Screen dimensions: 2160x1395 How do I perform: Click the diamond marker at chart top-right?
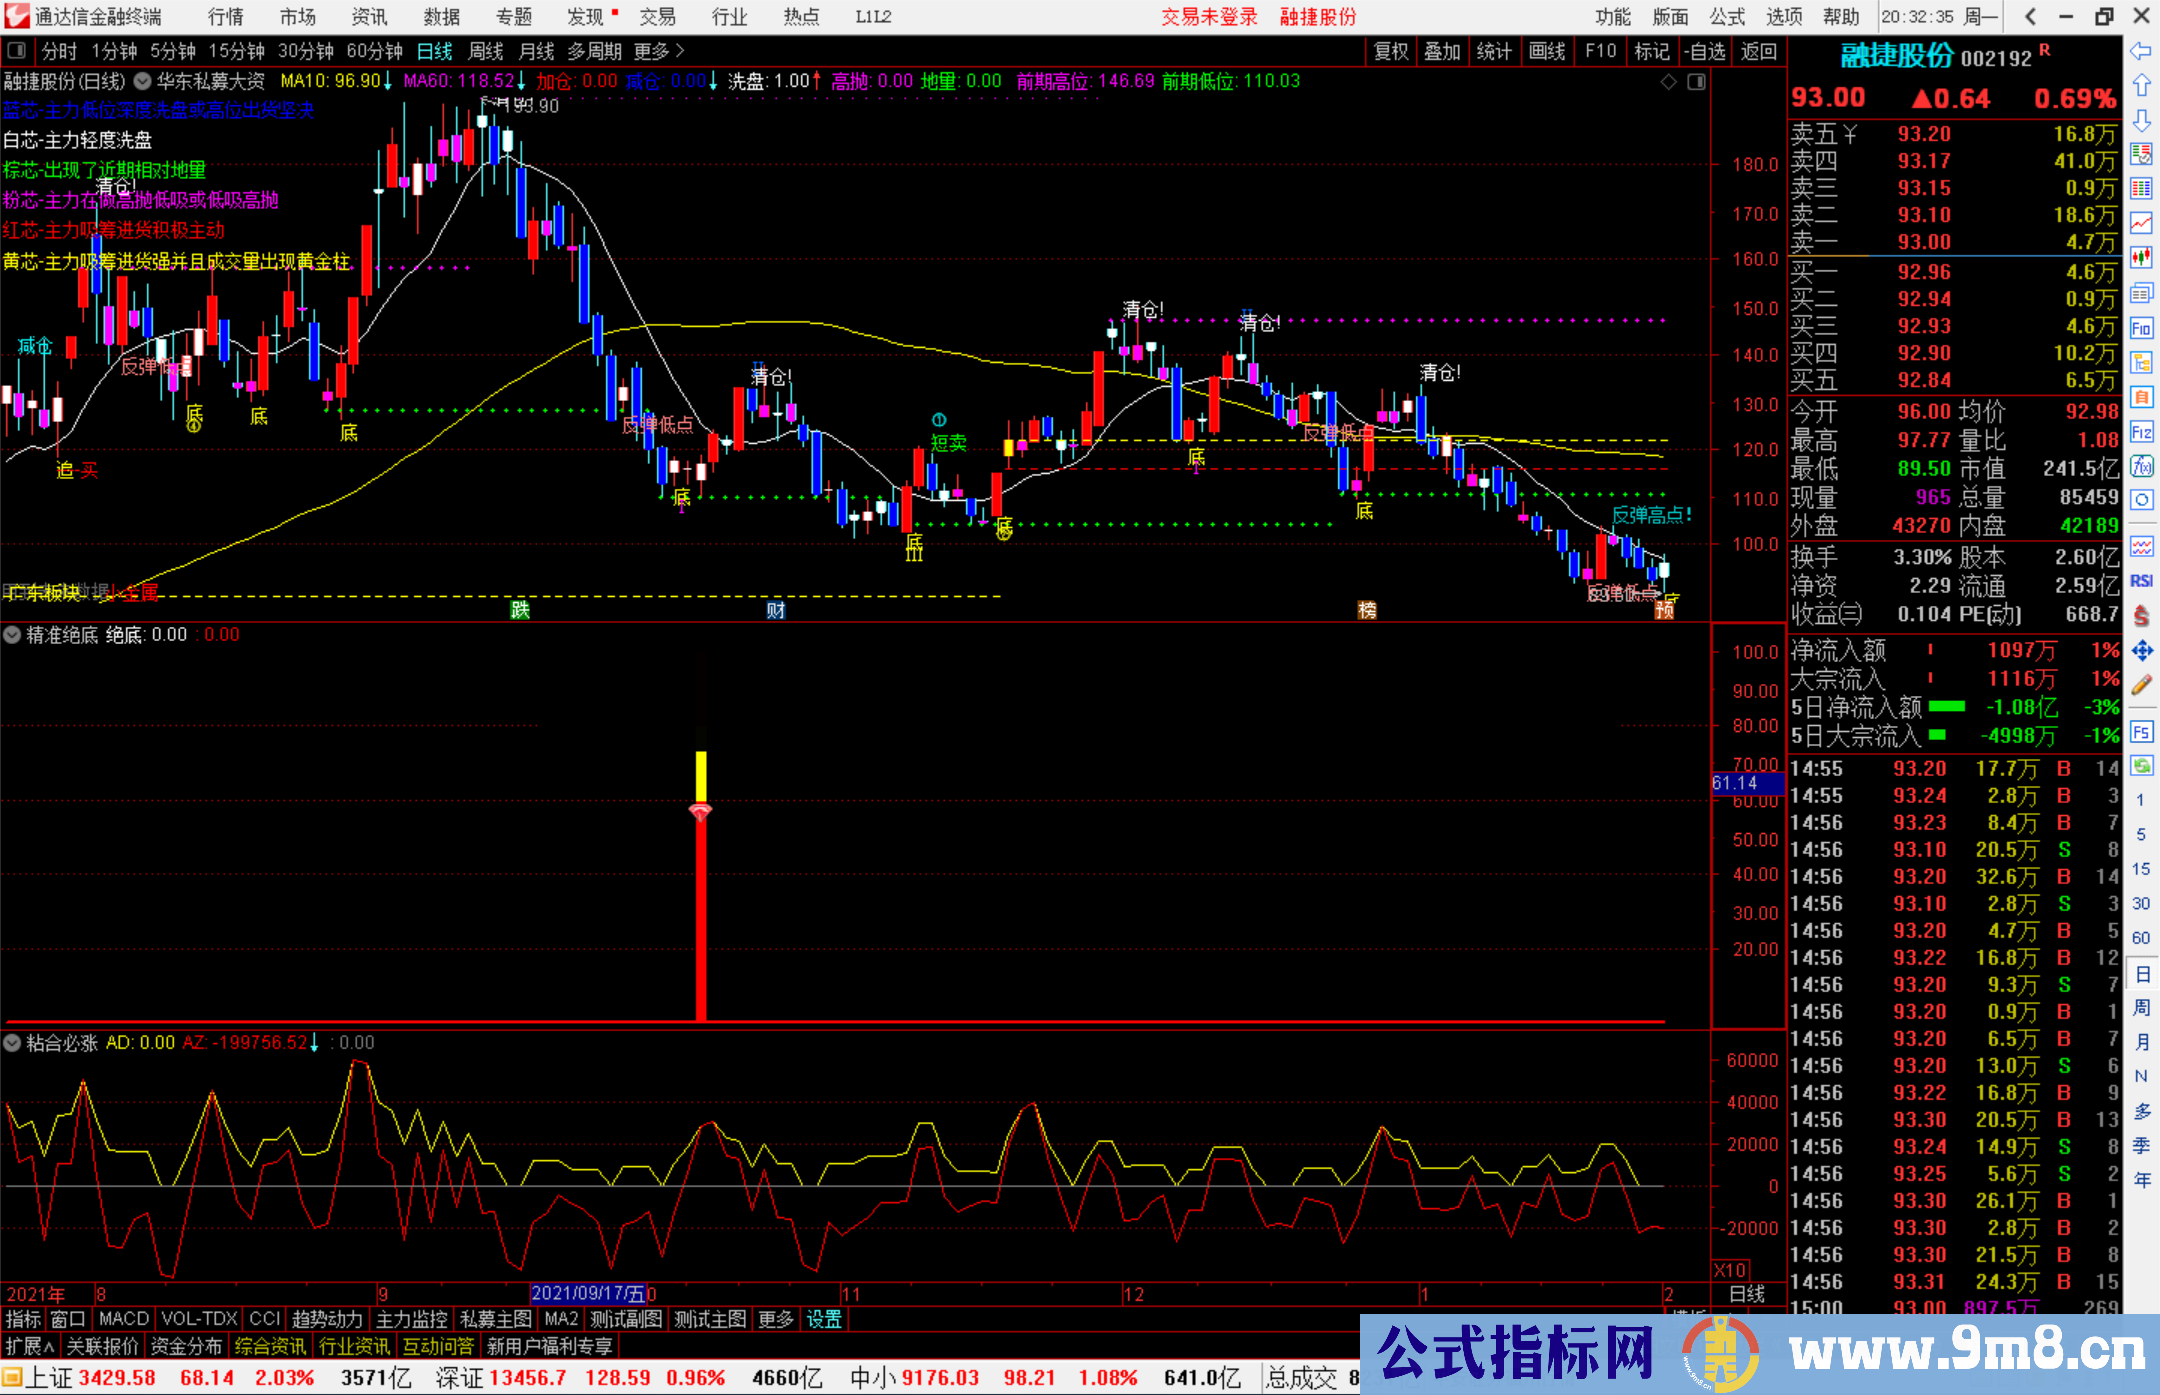point(1668,82)
